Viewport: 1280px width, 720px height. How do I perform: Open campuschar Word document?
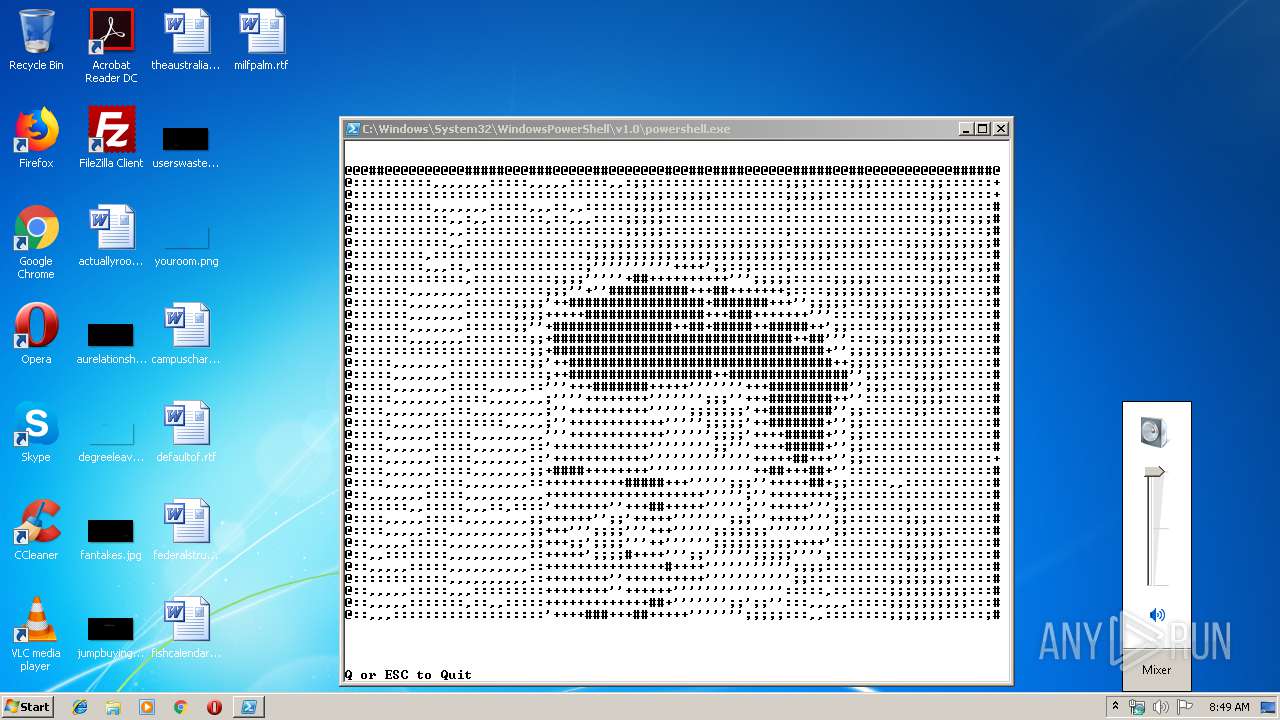(186, 334)
